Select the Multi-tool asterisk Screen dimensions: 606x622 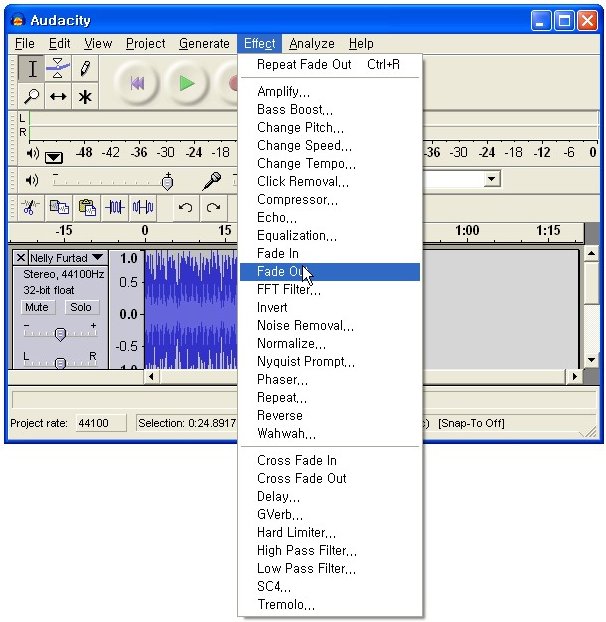coord(85,96)
